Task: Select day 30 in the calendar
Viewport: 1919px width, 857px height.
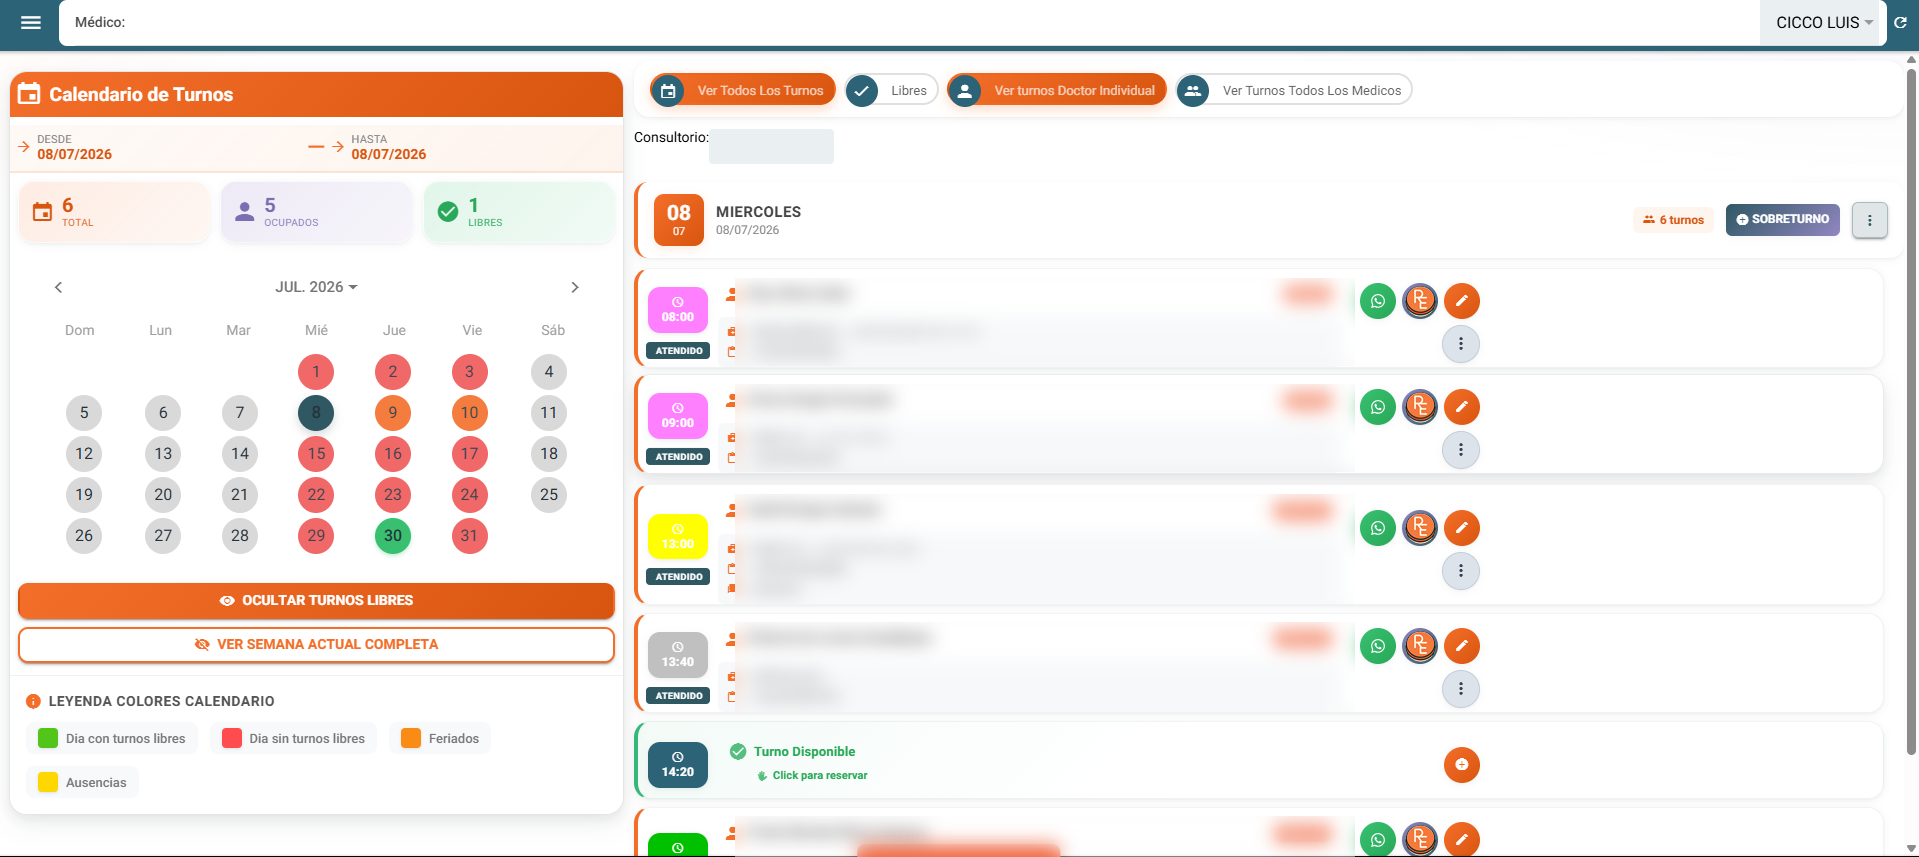Action: 393,536
